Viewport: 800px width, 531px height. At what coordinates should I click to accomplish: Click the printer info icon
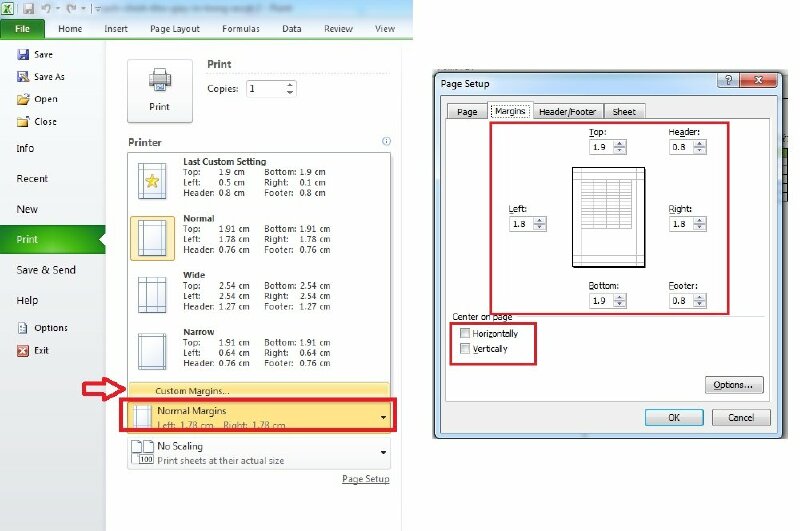tap(386, 141)
